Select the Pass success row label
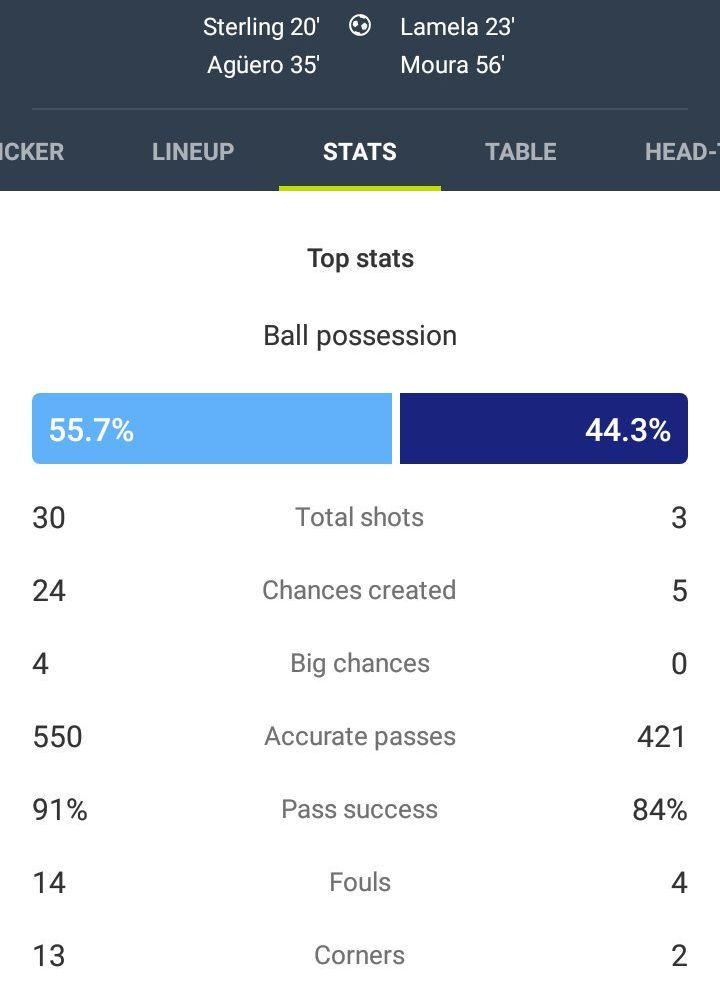 360,809
